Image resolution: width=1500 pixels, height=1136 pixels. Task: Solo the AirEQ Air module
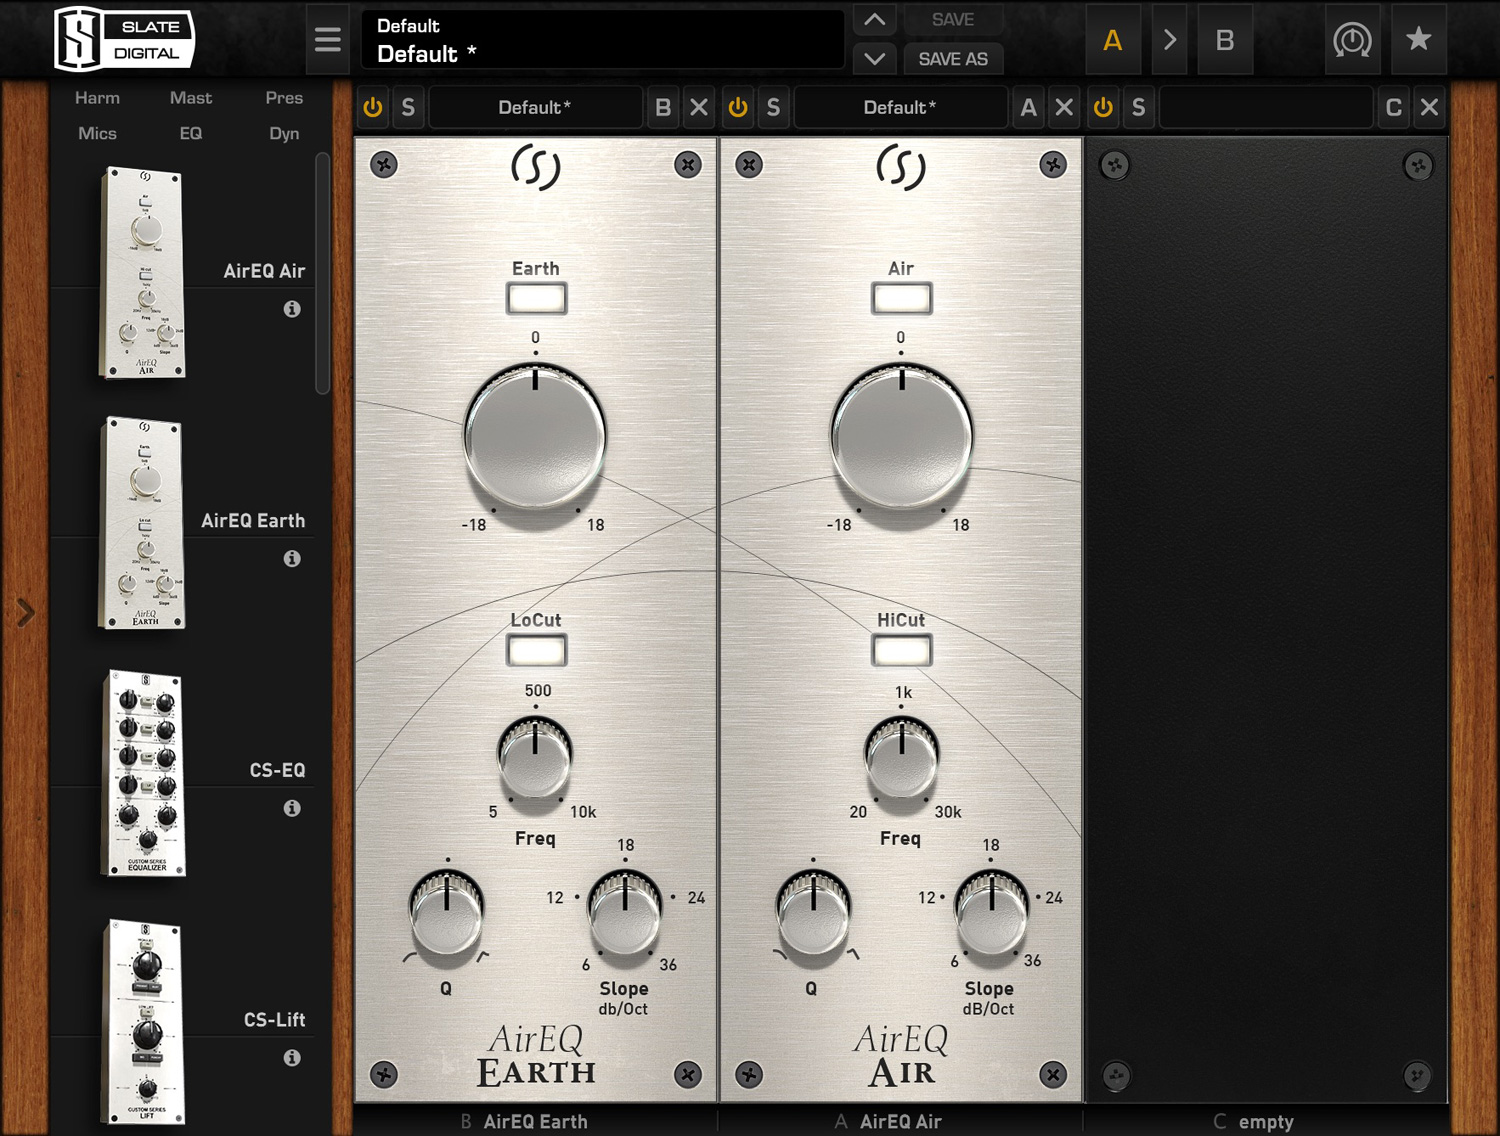774,107
